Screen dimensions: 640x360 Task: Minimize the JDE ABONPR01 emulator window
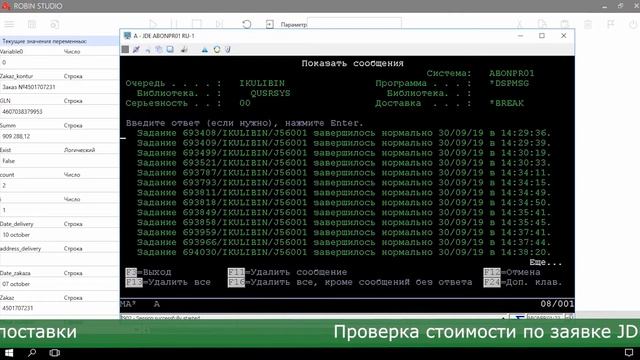[x=520, y=36]
